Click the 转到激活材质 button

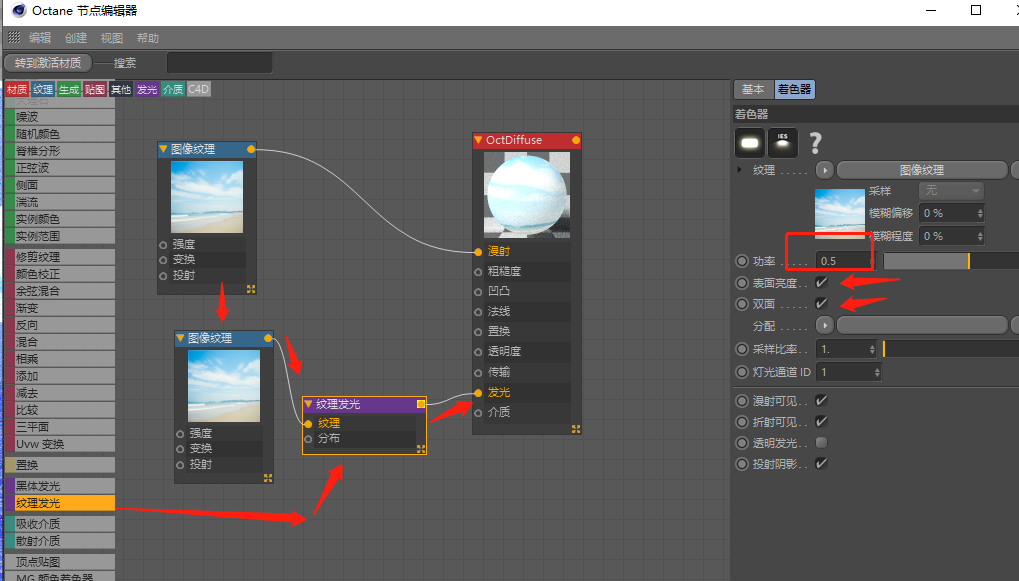coord(48,63)
